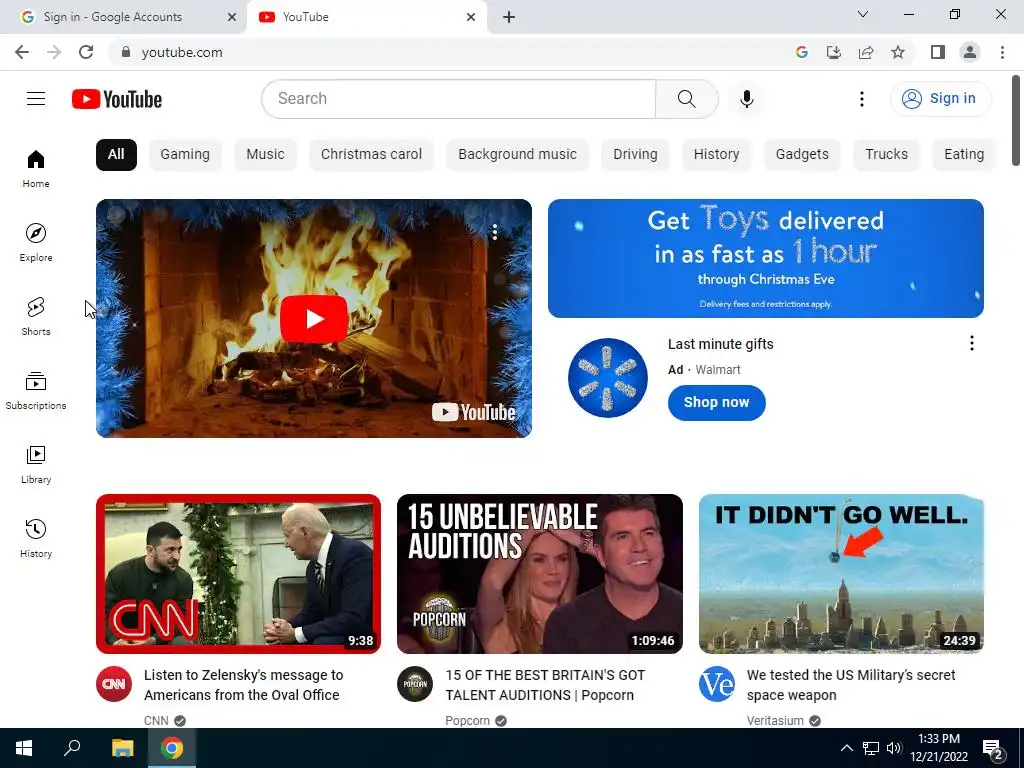Viewport: 1024px width, 768px height.
Task: Click the CNN channel avatar
Action: (114, 684)
